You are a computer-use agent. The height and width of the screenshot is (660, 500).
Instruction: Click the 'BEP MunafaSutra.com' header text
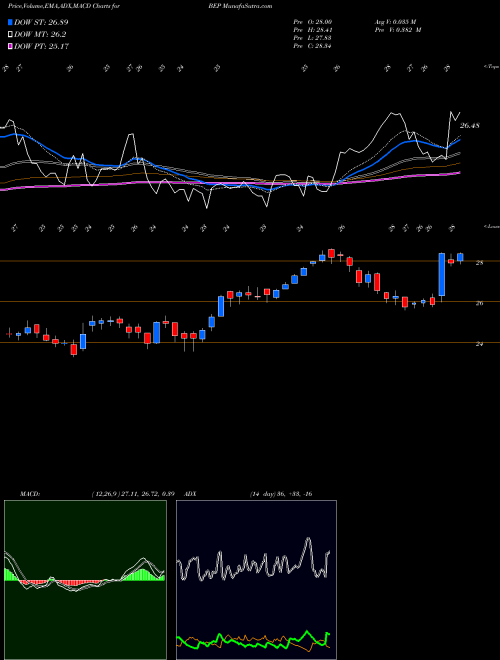pyautogui.click(x=240, y=6)
